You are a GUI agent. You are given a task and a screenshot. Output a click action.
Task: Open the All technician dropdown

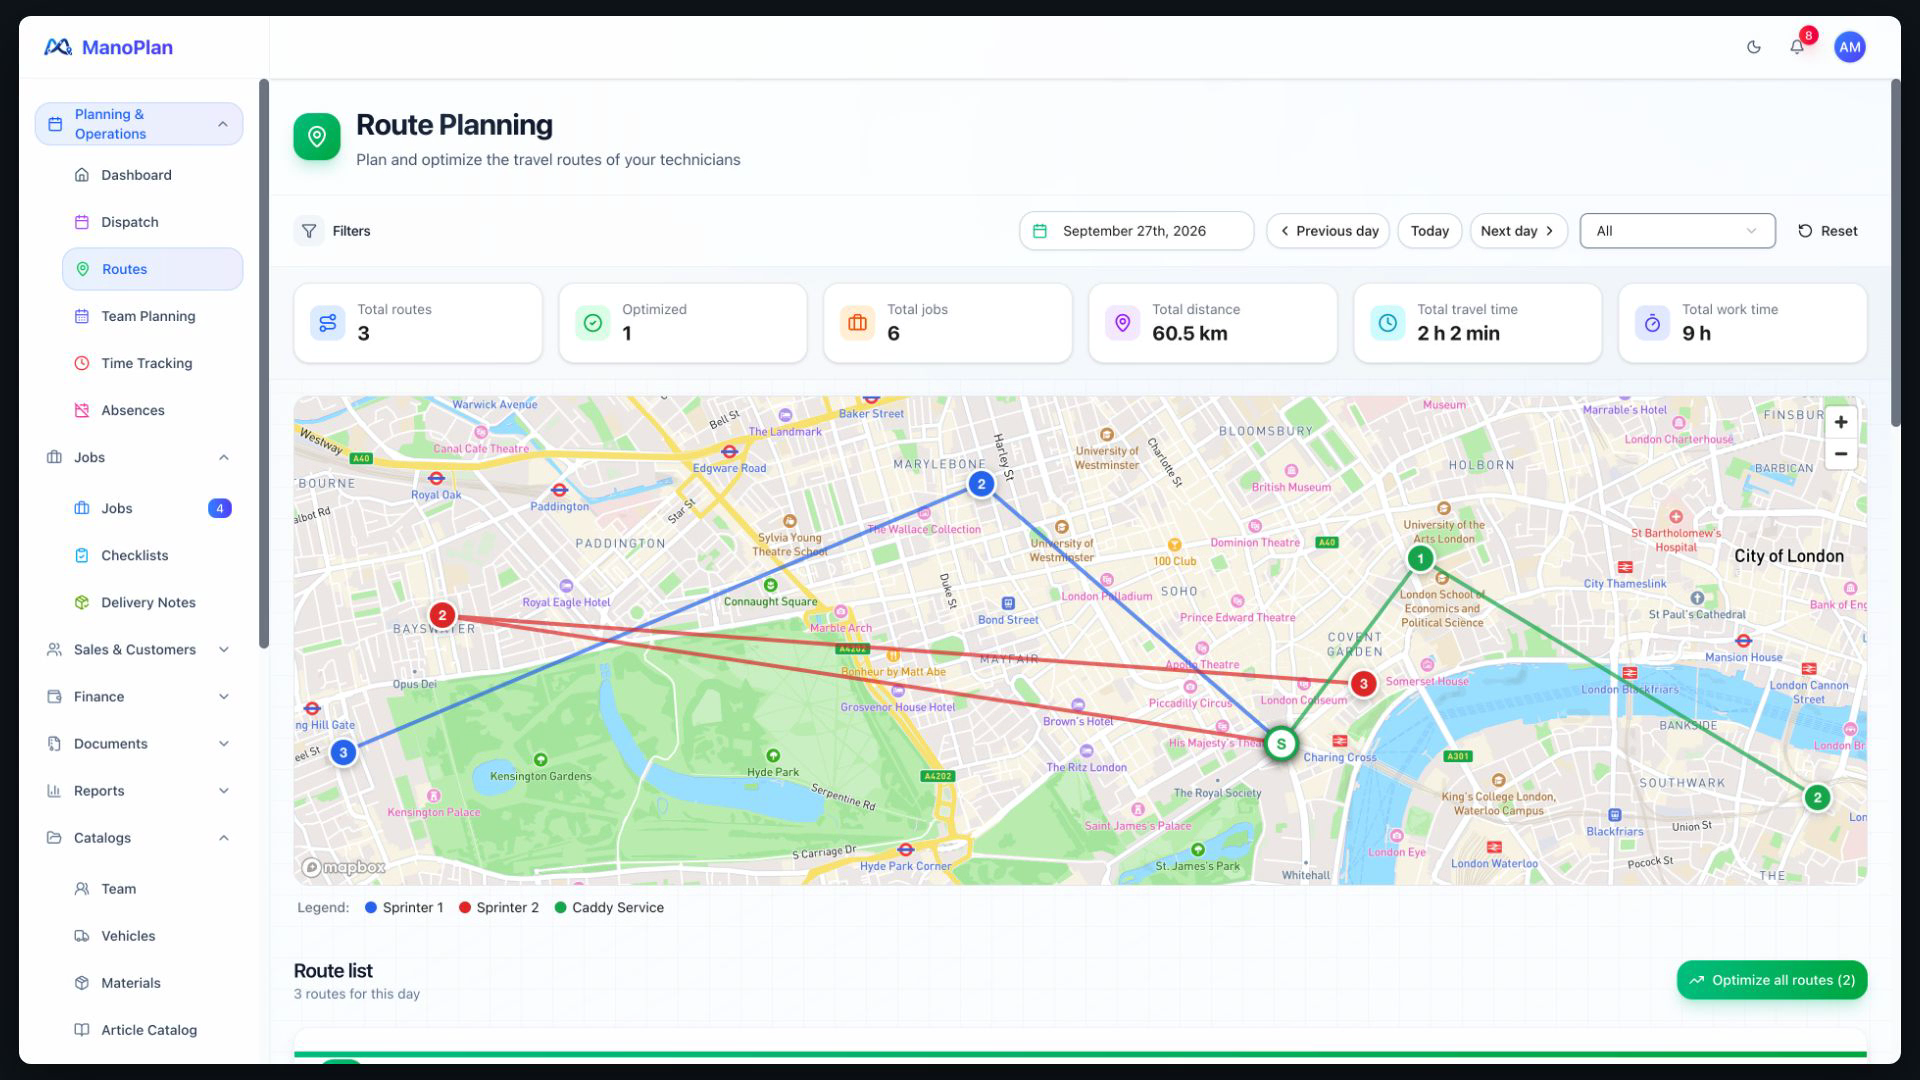(1677, 231)
